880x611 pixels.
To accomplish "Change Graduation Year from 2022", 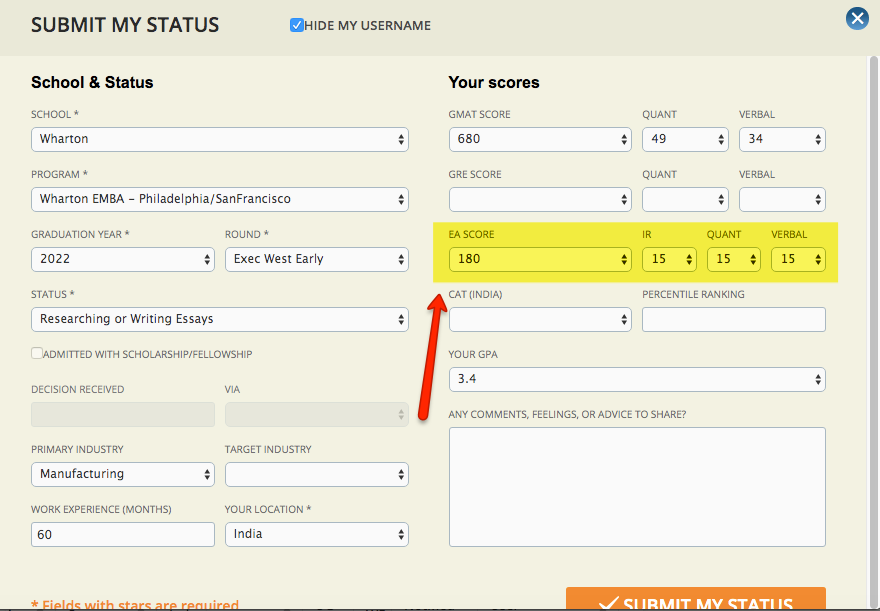I will click(x=122, y=259).
